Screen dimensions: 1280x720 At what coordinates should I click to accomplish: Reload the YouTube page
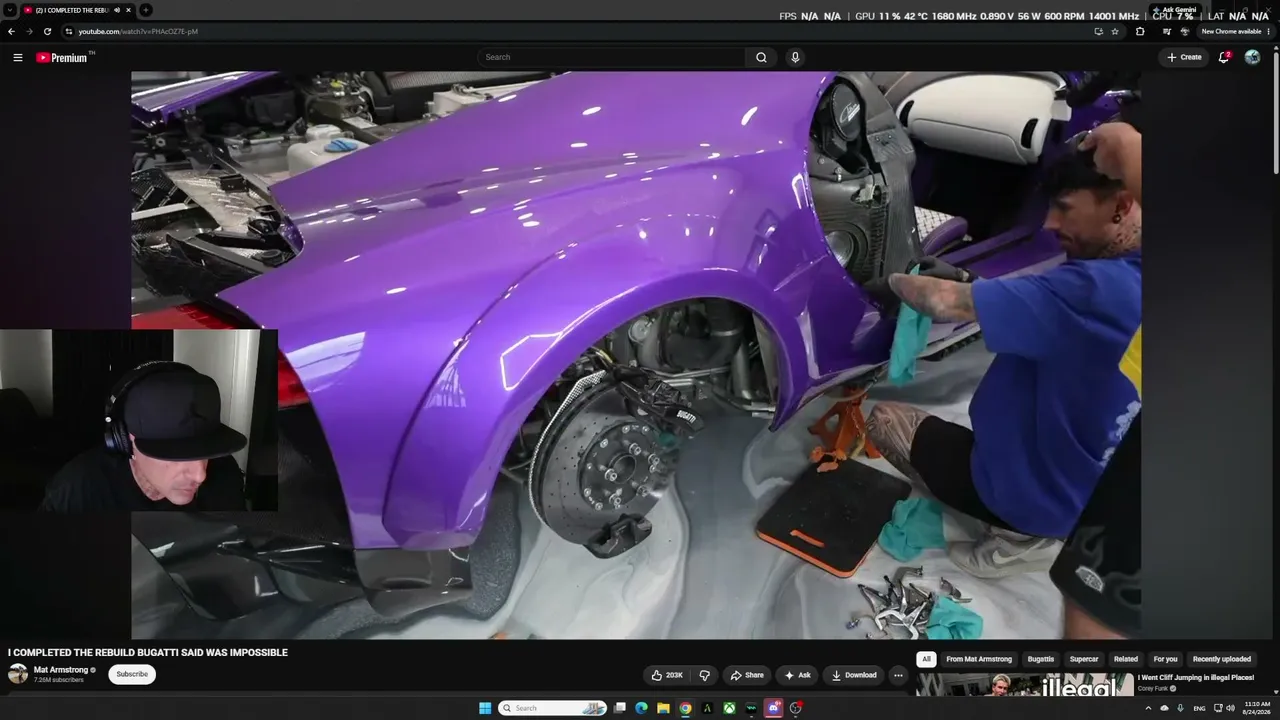(x=47, y=31)
